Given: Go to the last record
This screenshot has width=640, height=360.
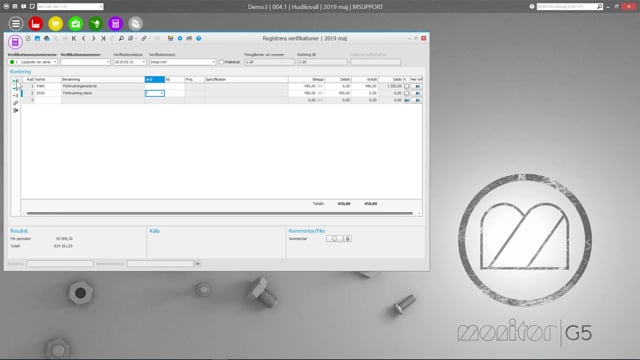Looking at the screenshot, I should pos(103,38).
